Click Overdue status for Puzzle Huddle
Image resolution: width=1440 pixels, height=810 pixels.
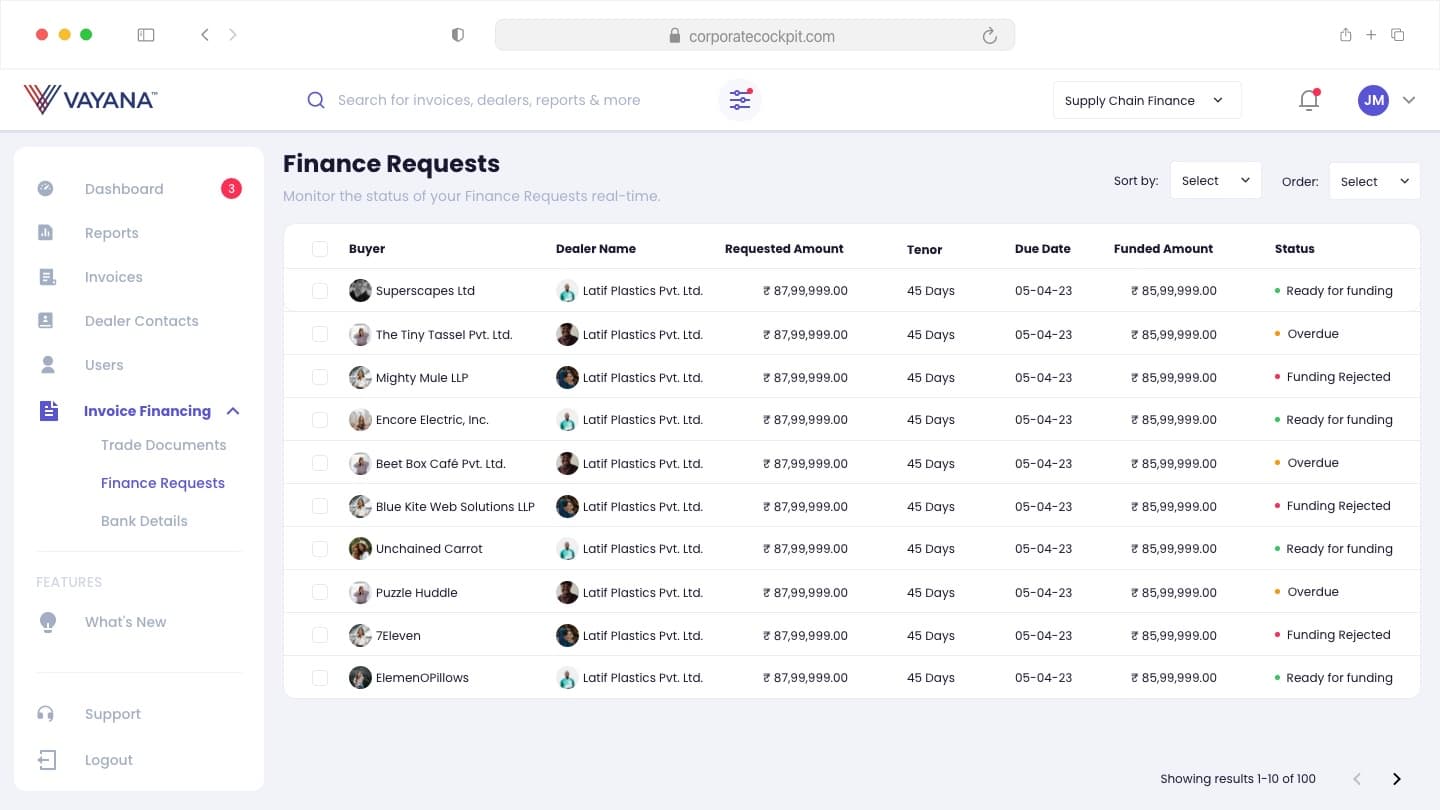coord(1306,592)
